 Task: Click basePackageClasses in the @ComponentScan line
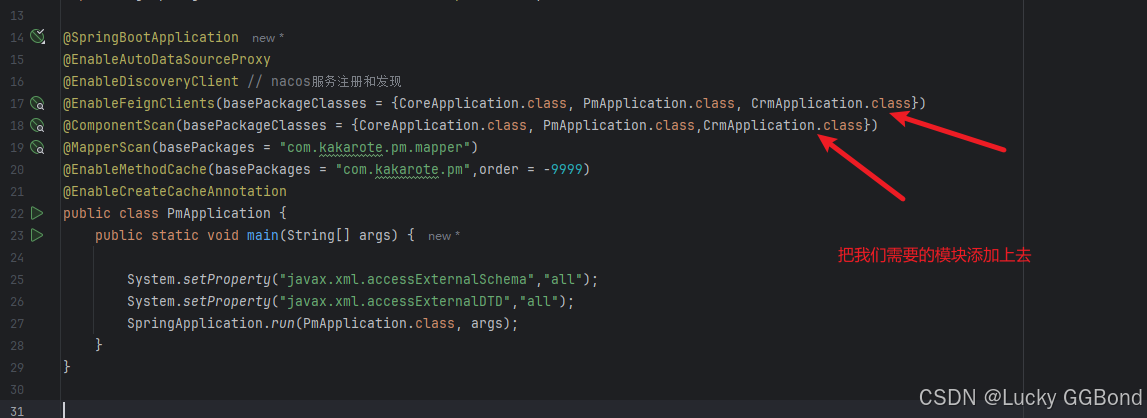pos(255,125)
